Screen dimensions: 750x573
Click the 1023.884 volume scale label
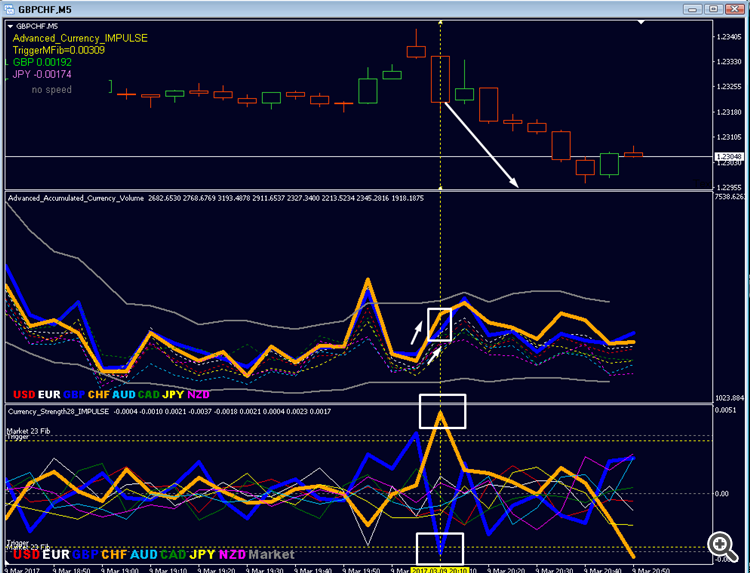[730, 398]
